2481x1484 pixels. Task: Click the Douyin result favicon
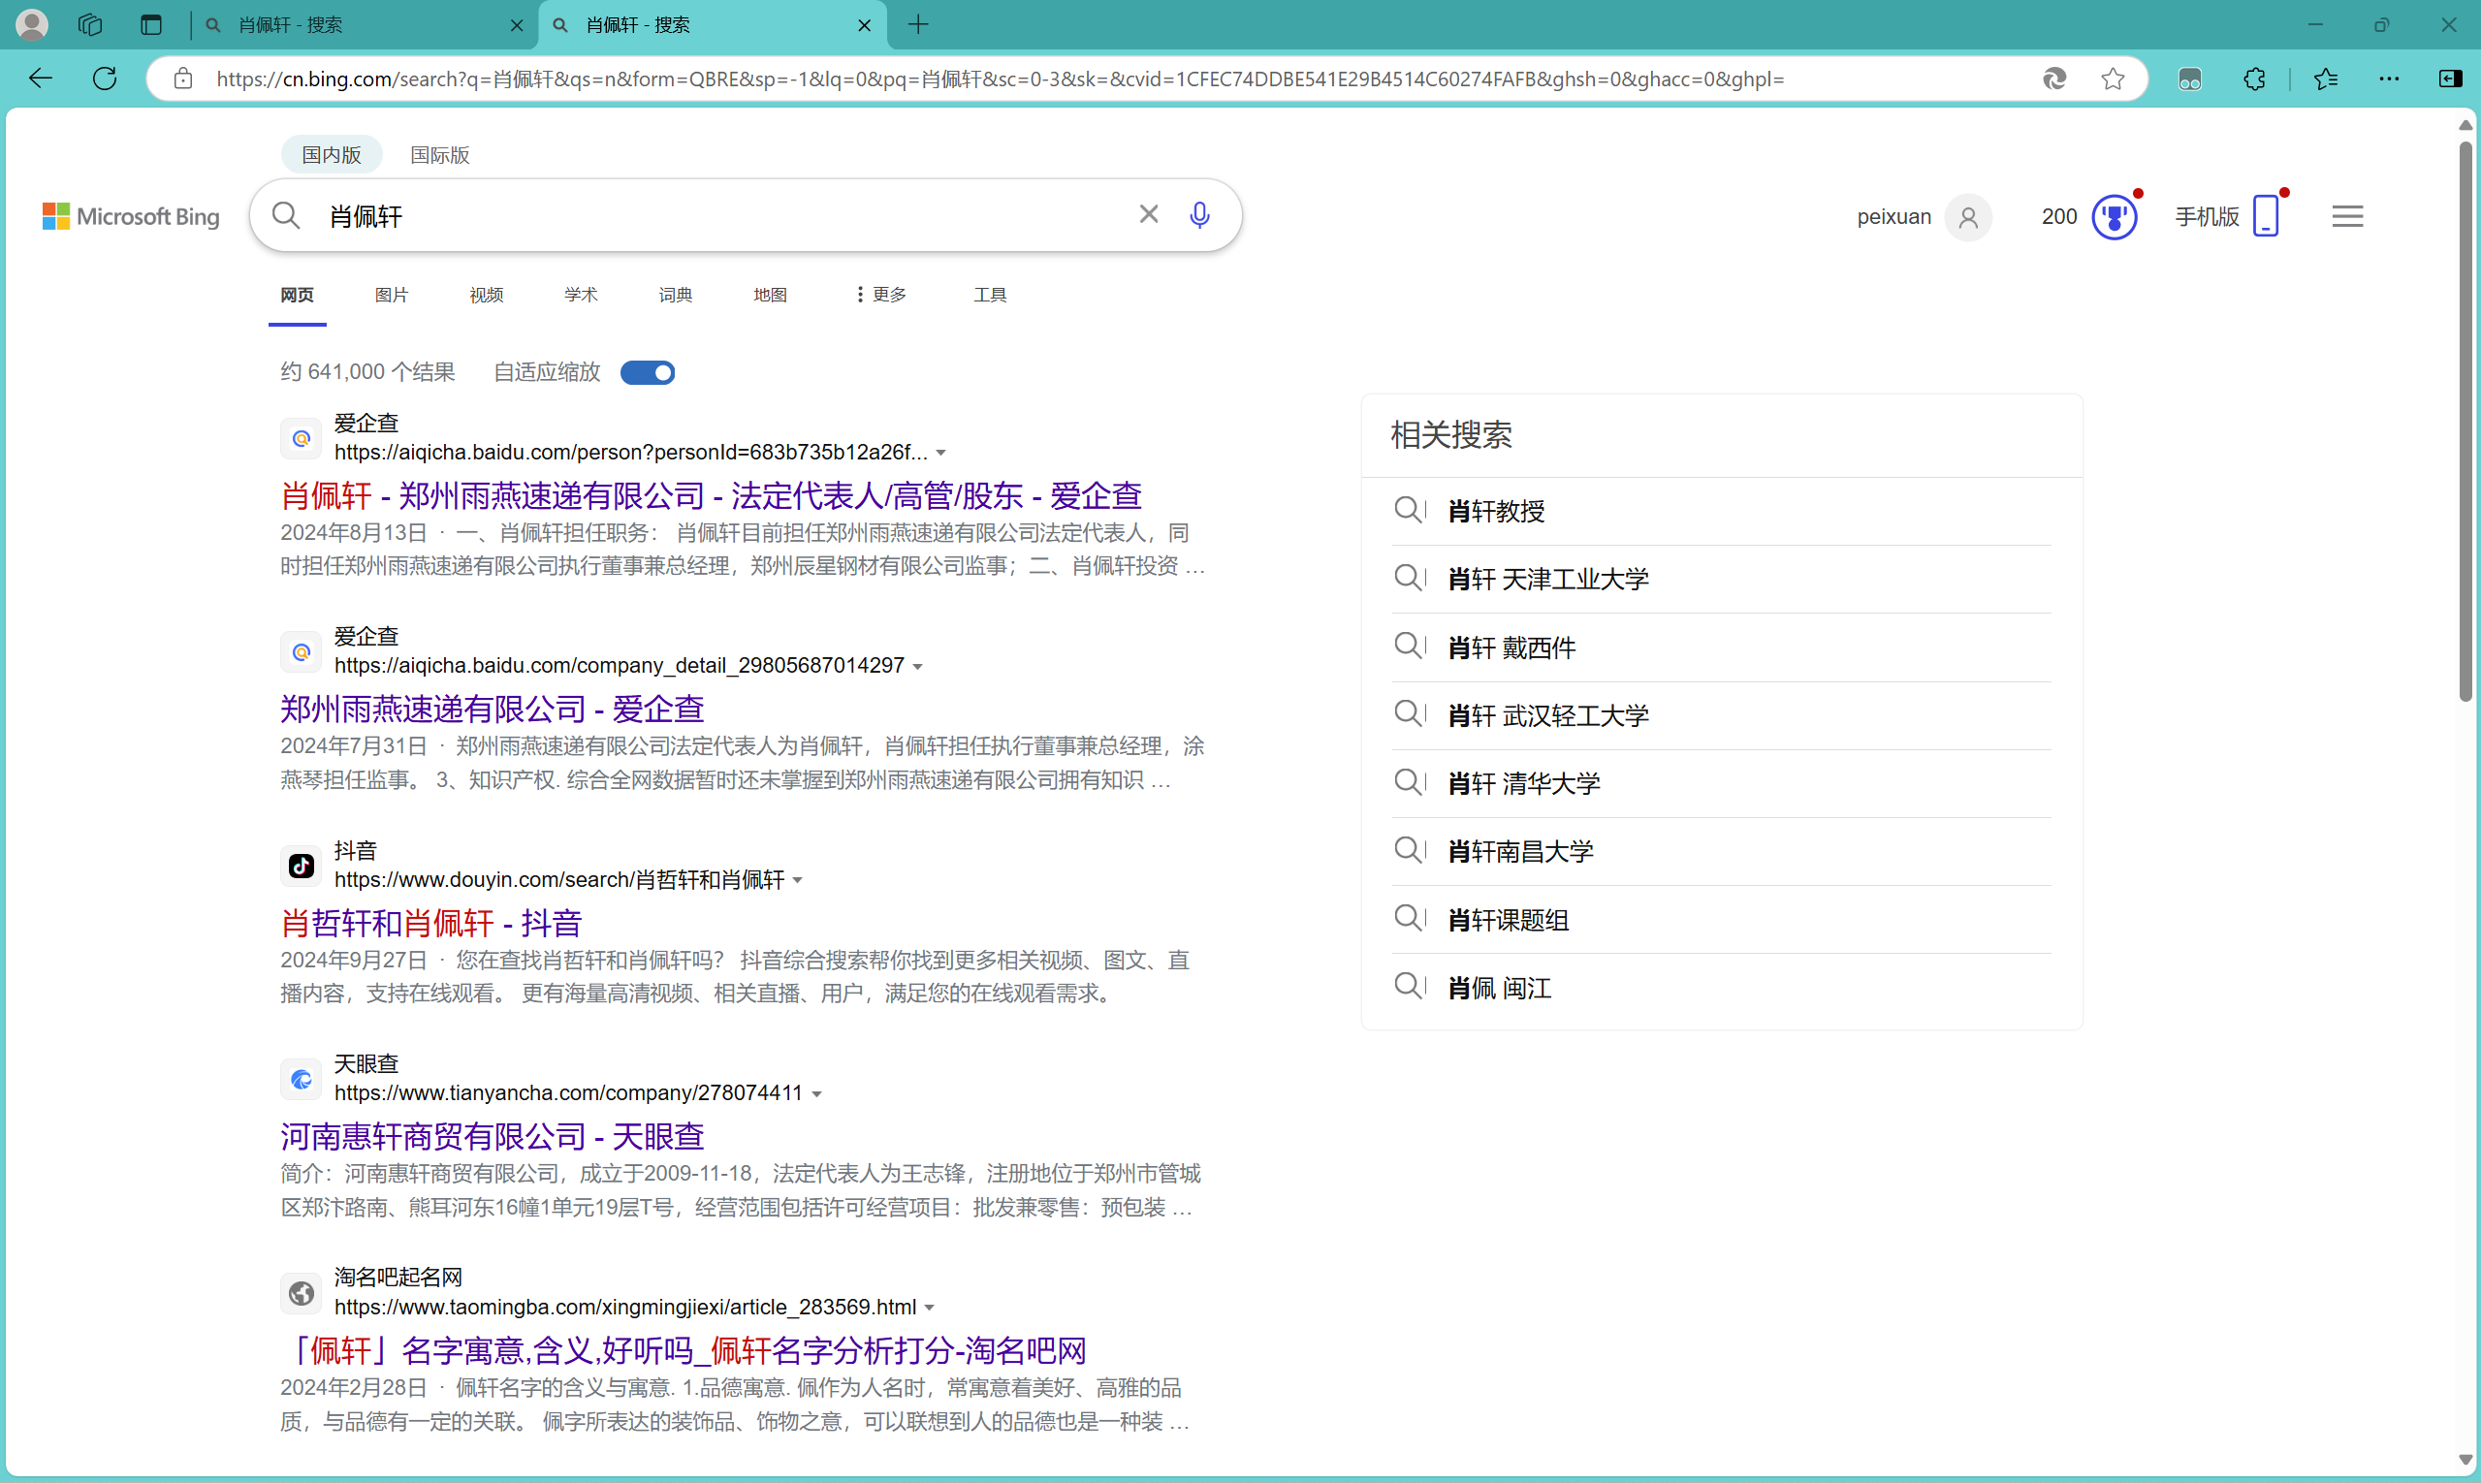pos(301,865)
